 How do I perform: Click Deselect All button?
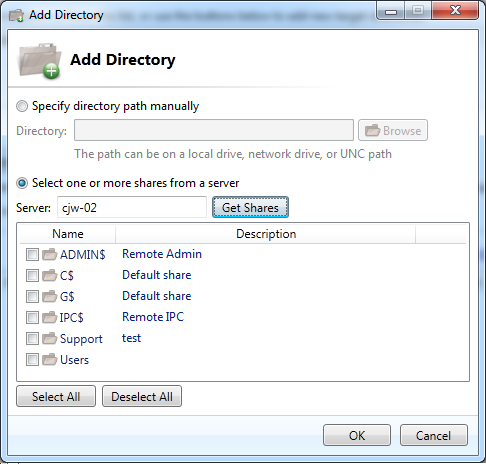142,396
